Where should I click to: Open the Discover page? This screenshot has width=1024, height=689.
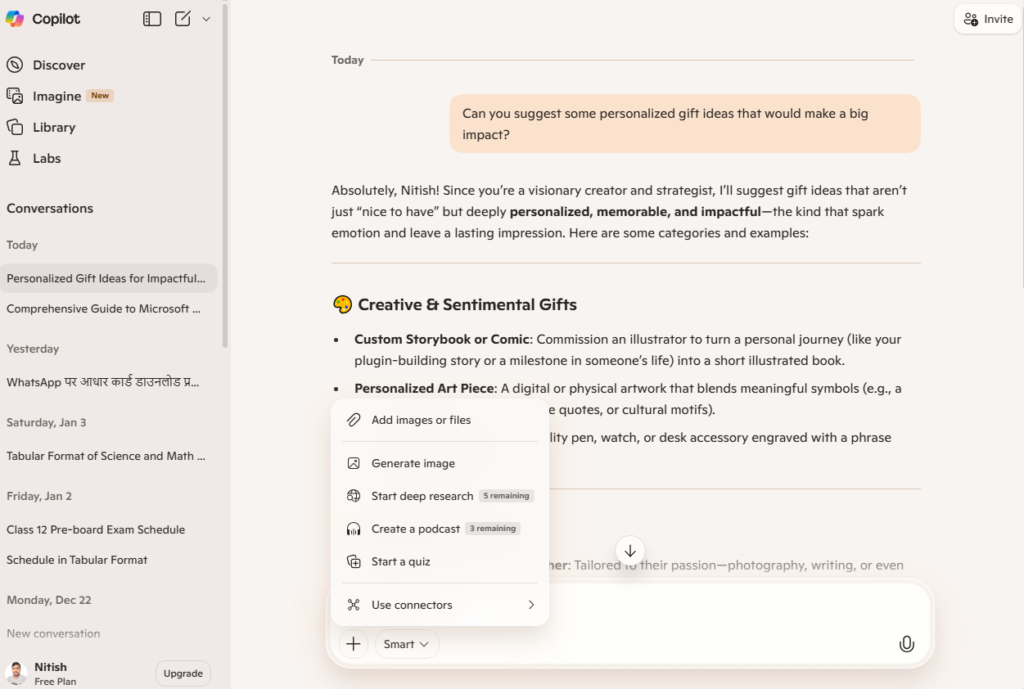(58, 65)
